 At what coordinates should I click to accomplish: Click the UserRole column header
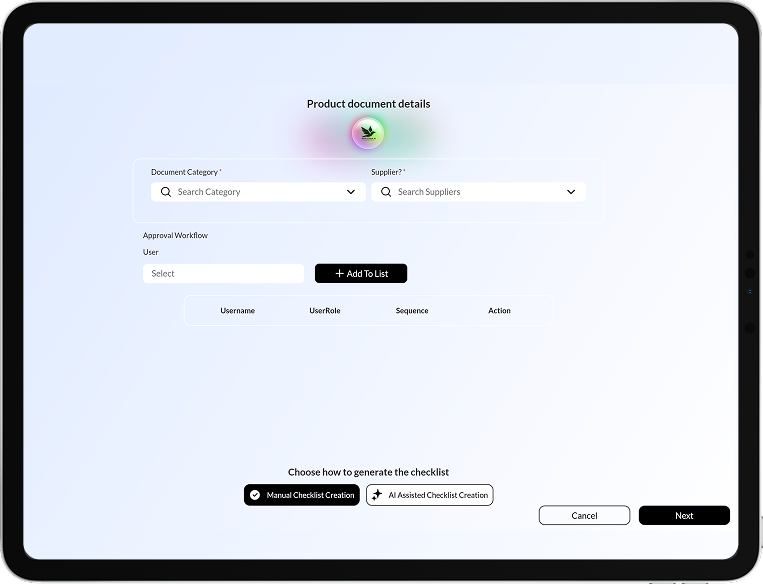pyautogui.click(x=325, y=311)
